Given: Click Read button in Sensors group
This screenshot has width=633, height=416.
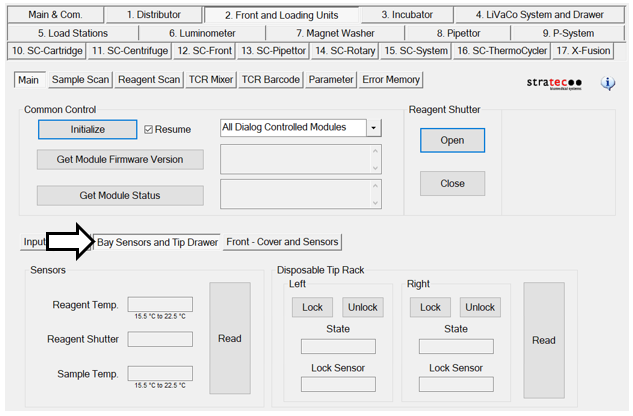Looking at the screenshot, I should coord(229,339).
